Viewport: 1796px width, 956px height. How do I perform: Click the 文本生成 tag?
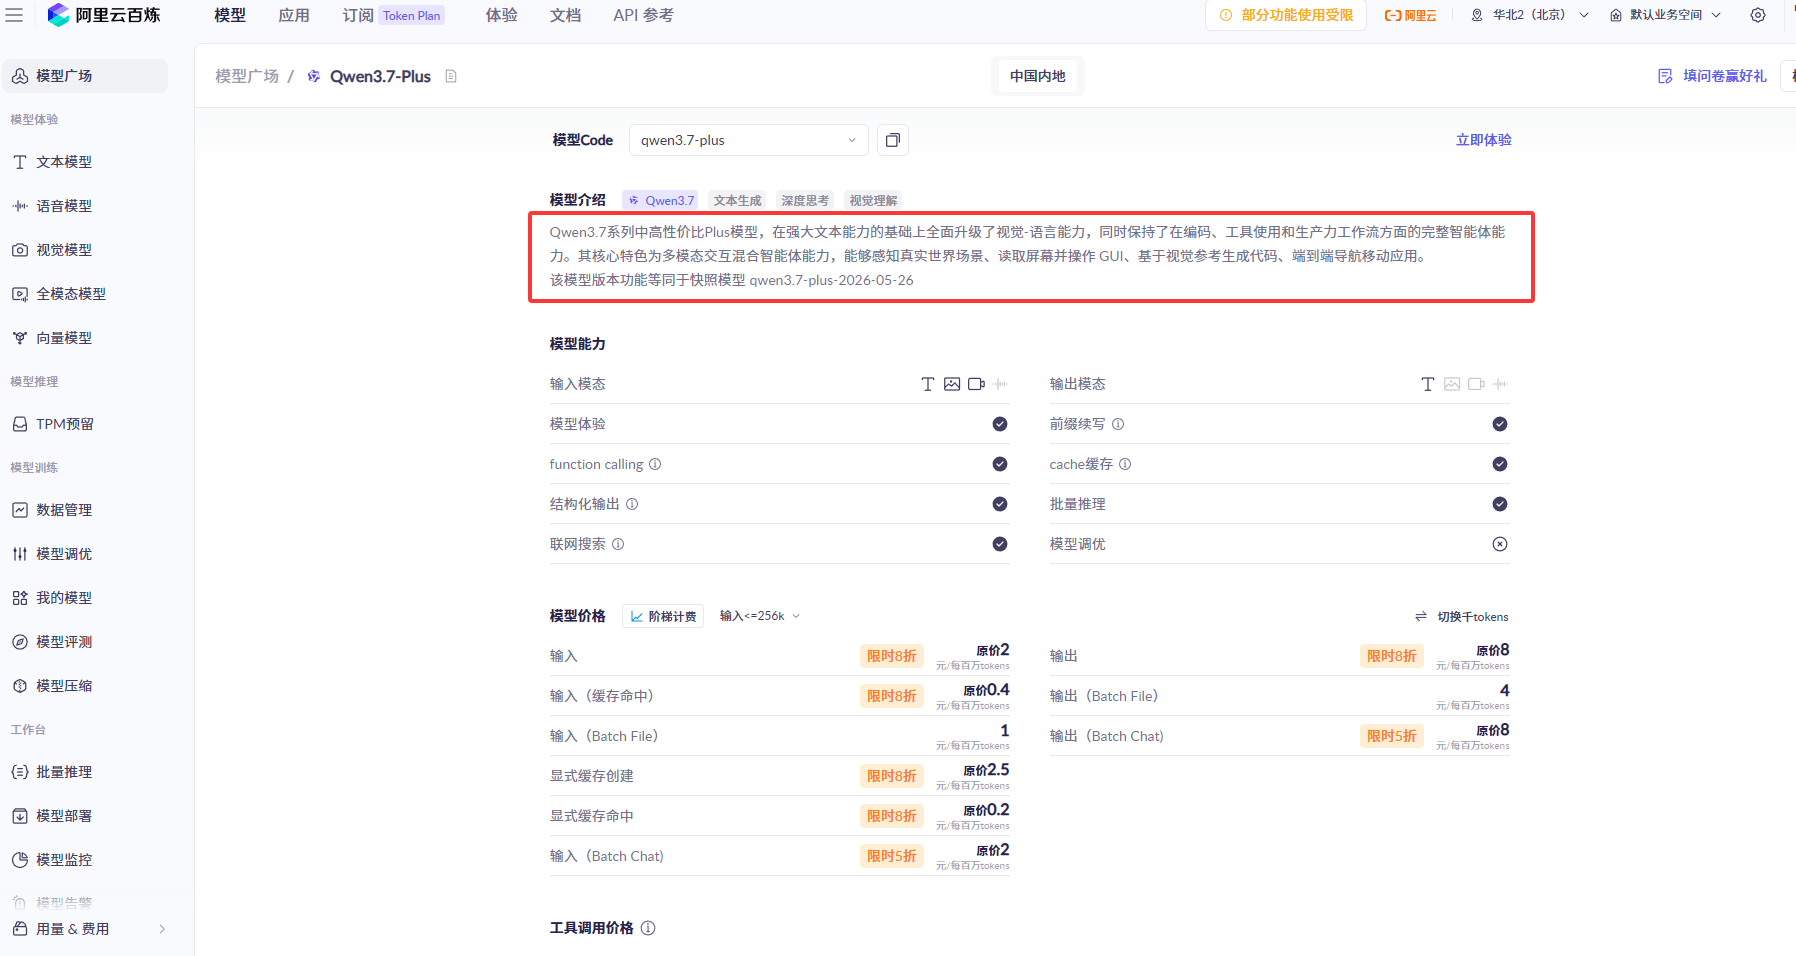tap(738, 200)
